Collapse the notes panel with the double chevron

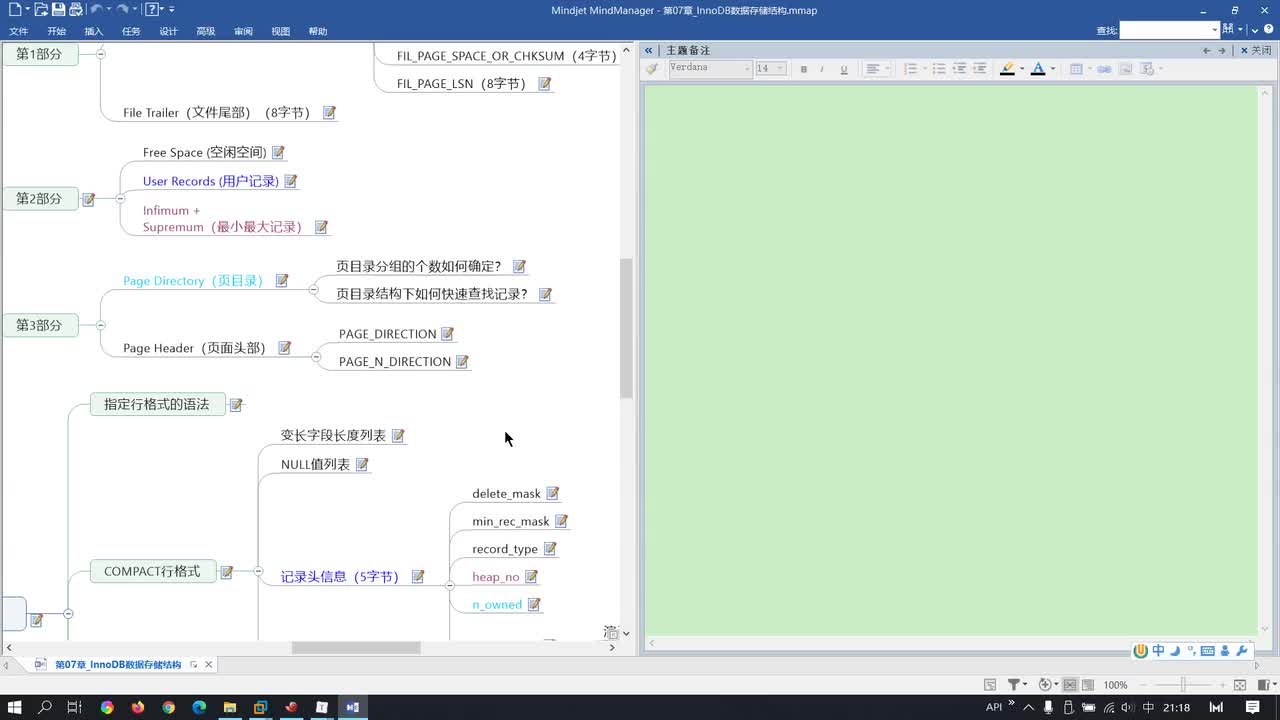649,50
